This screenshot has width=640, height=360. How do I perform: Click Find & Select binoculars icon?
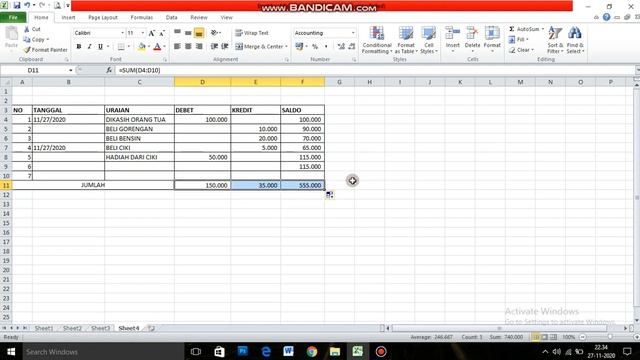coord(575,33)
